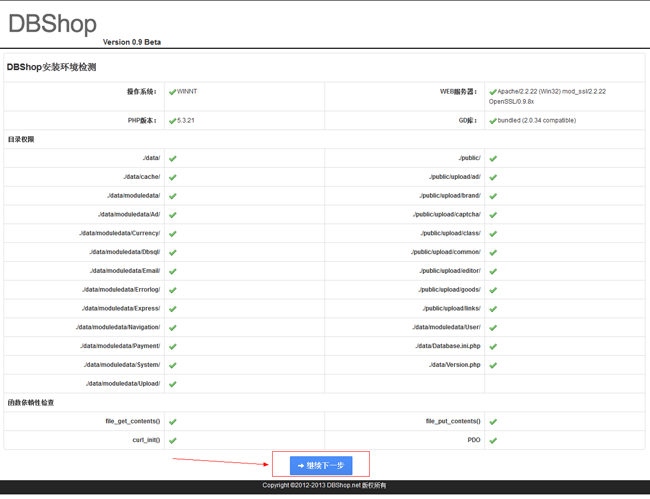Click the check for ./public/upload/links/

click(x=493, y=309)
